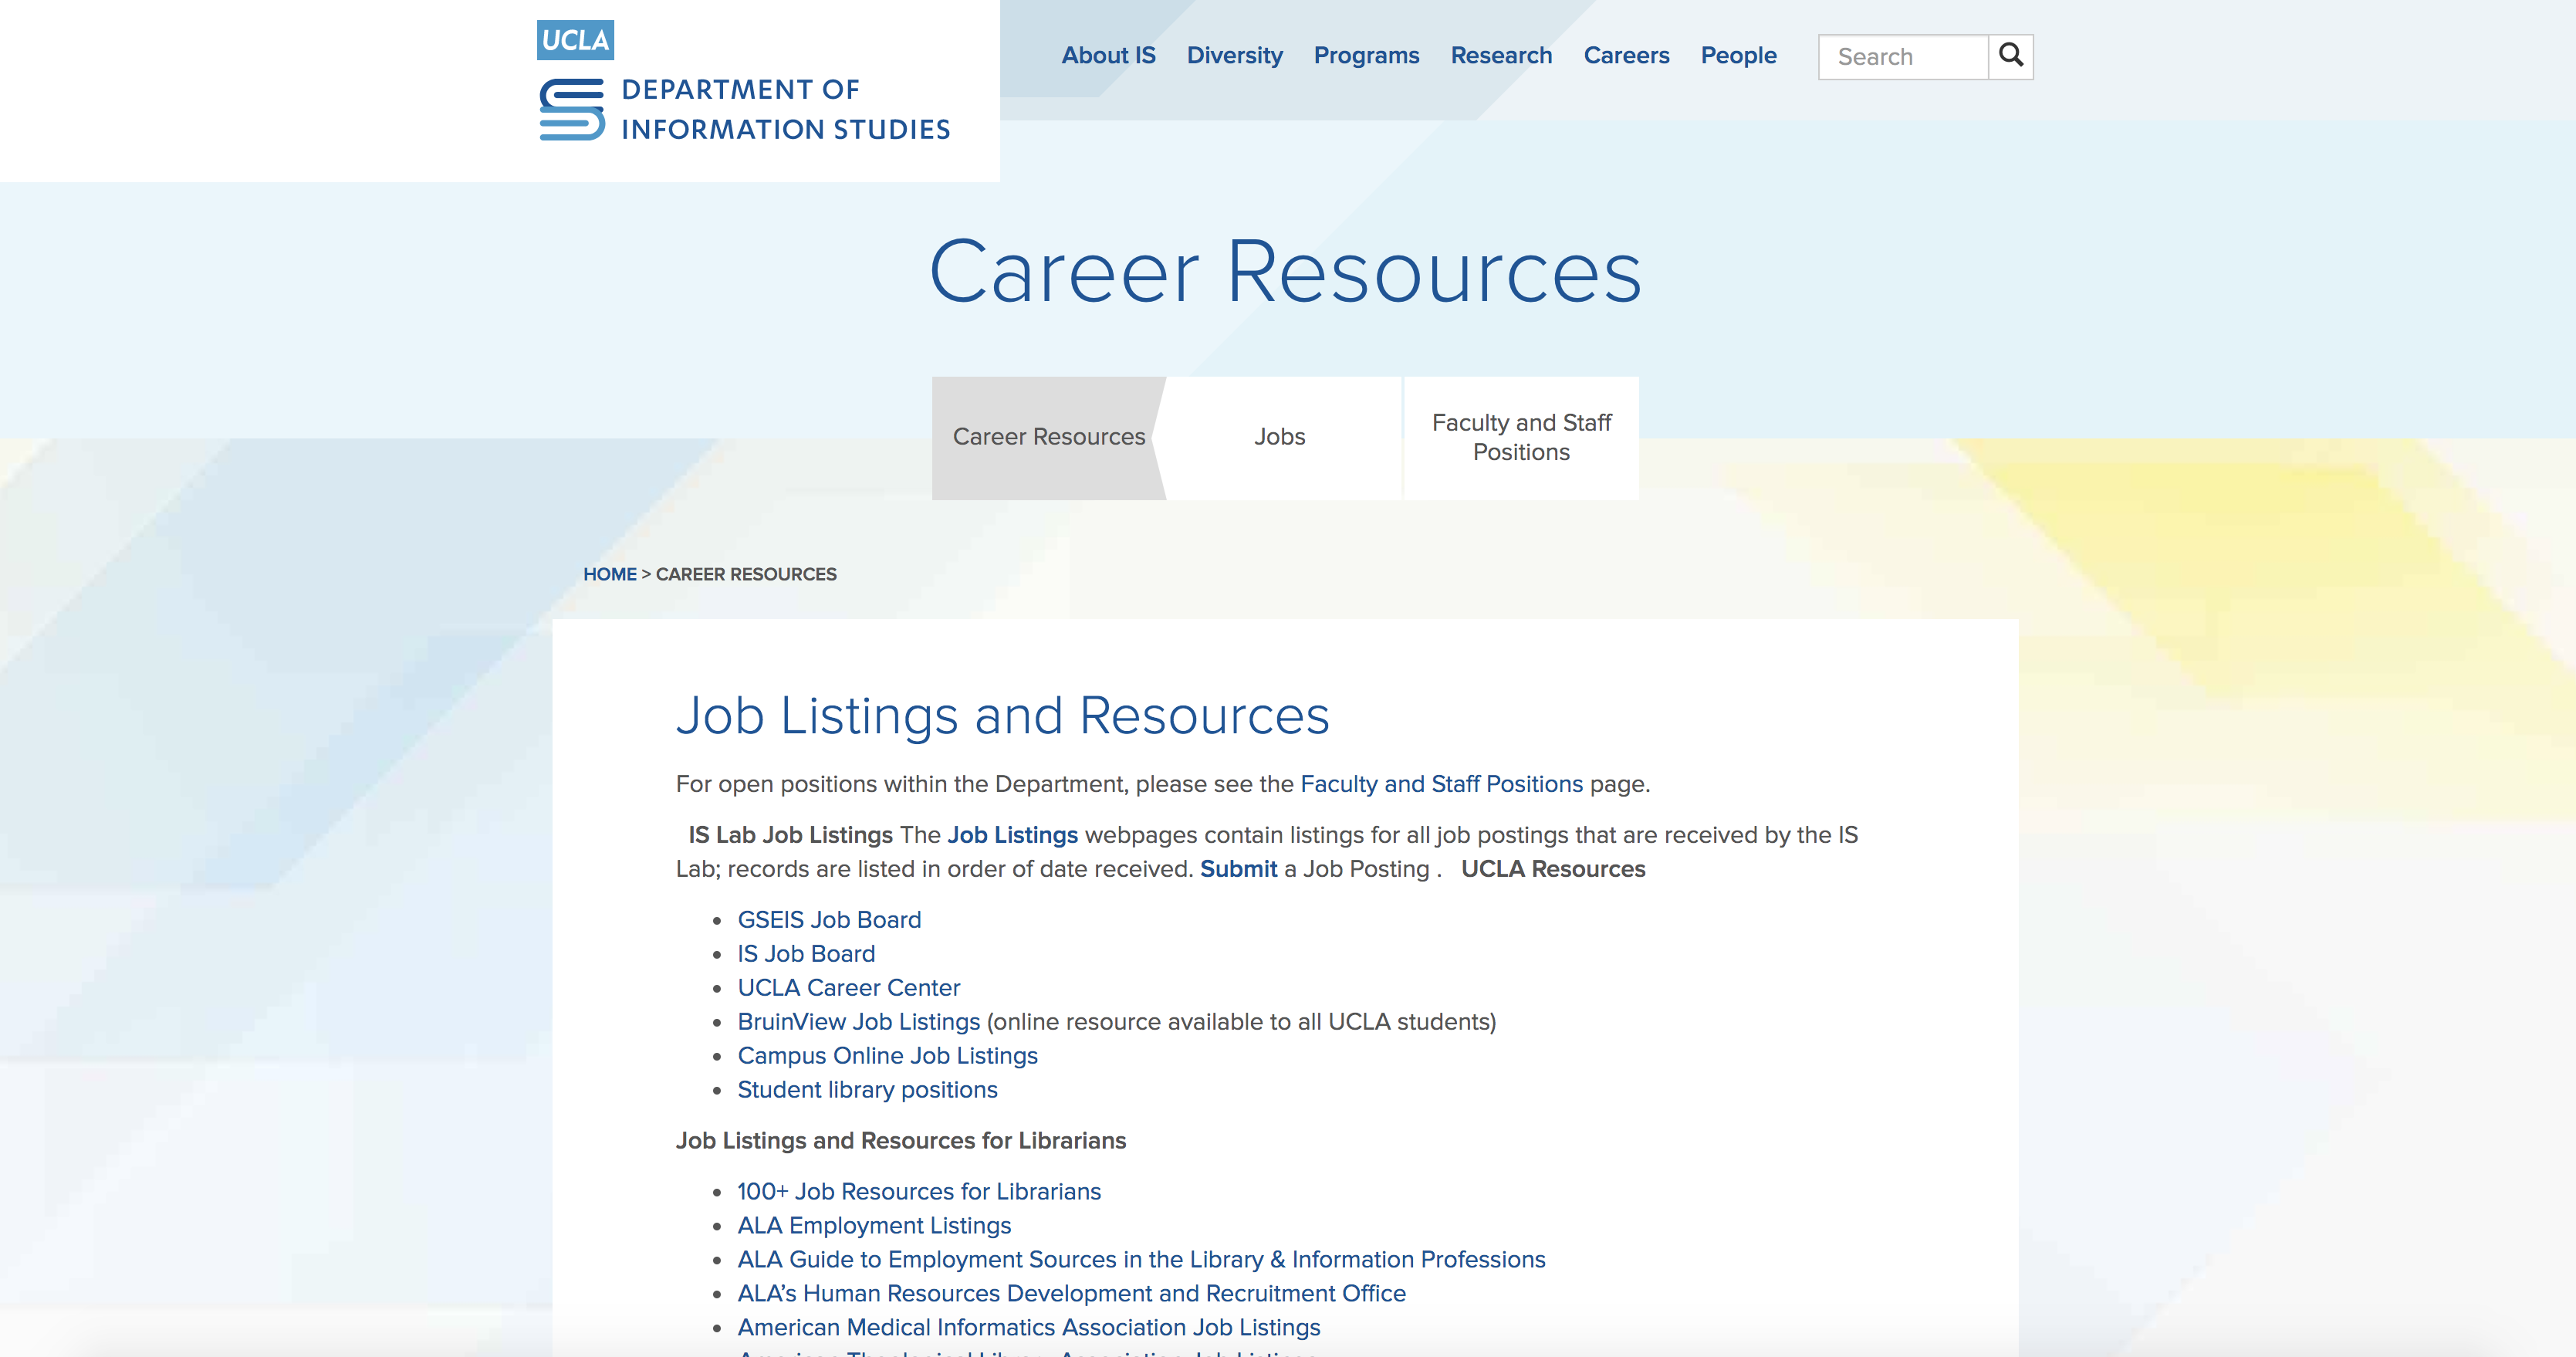Click the IS Lab Job Listings bold text
The image size is (2576, 1357).
point(790,835)
